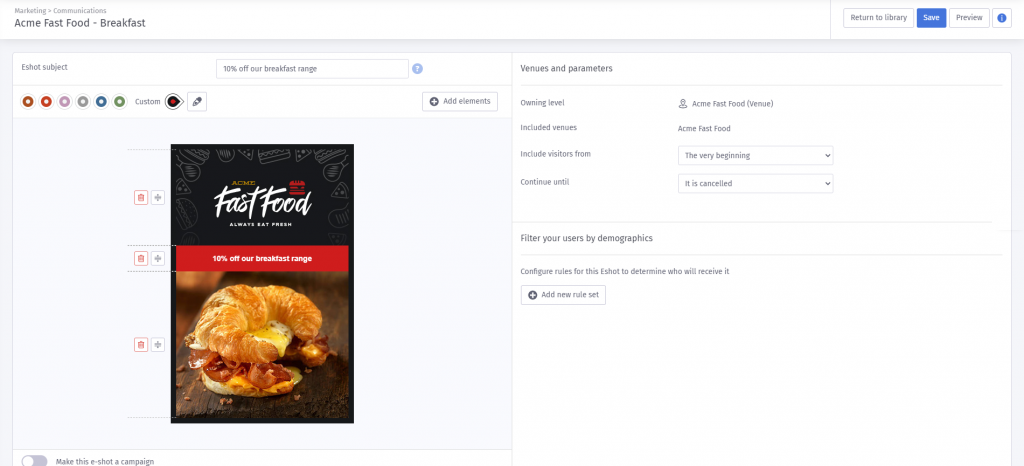Click Add new rule set button
This screenshot has width=1024, height=466.
pos(563,295)
